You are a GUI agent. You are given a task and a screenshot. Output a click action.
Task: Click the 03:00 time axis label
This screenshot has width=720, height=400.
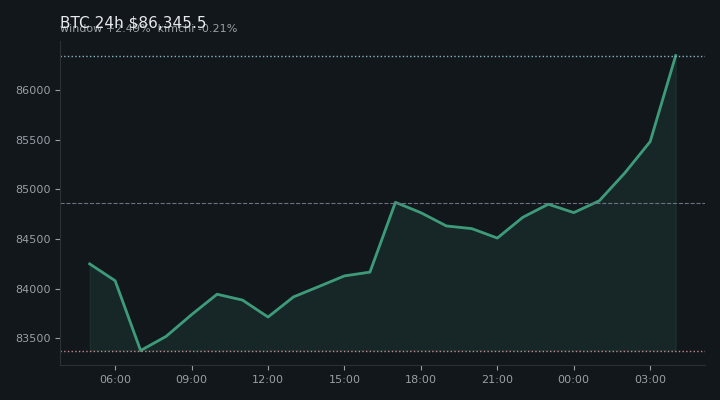[x=650, y=380]
